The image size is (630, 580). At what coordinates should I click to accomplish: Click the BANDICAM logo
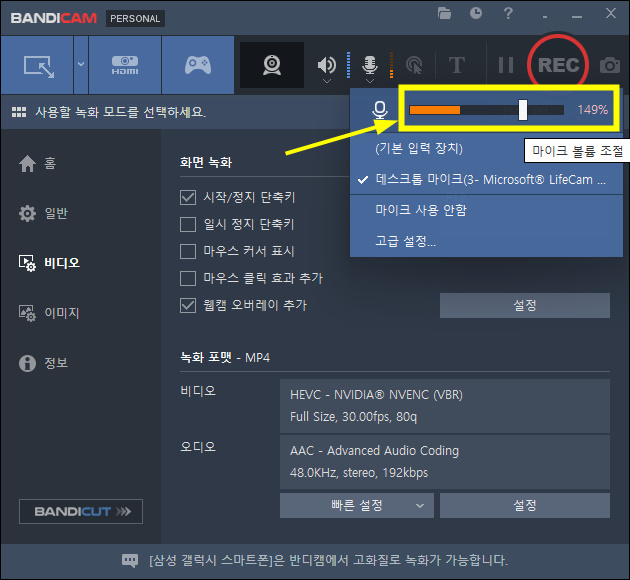54,18
